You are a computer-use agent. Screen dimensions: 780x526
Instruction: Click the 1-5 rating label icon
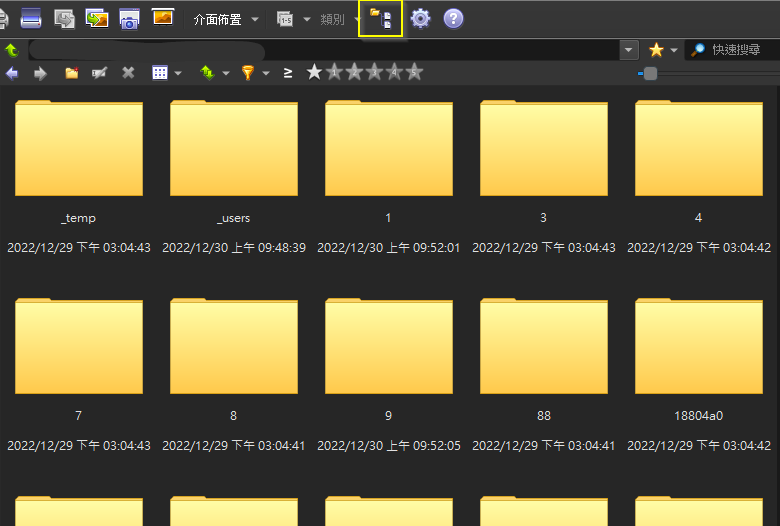point(285,19)
